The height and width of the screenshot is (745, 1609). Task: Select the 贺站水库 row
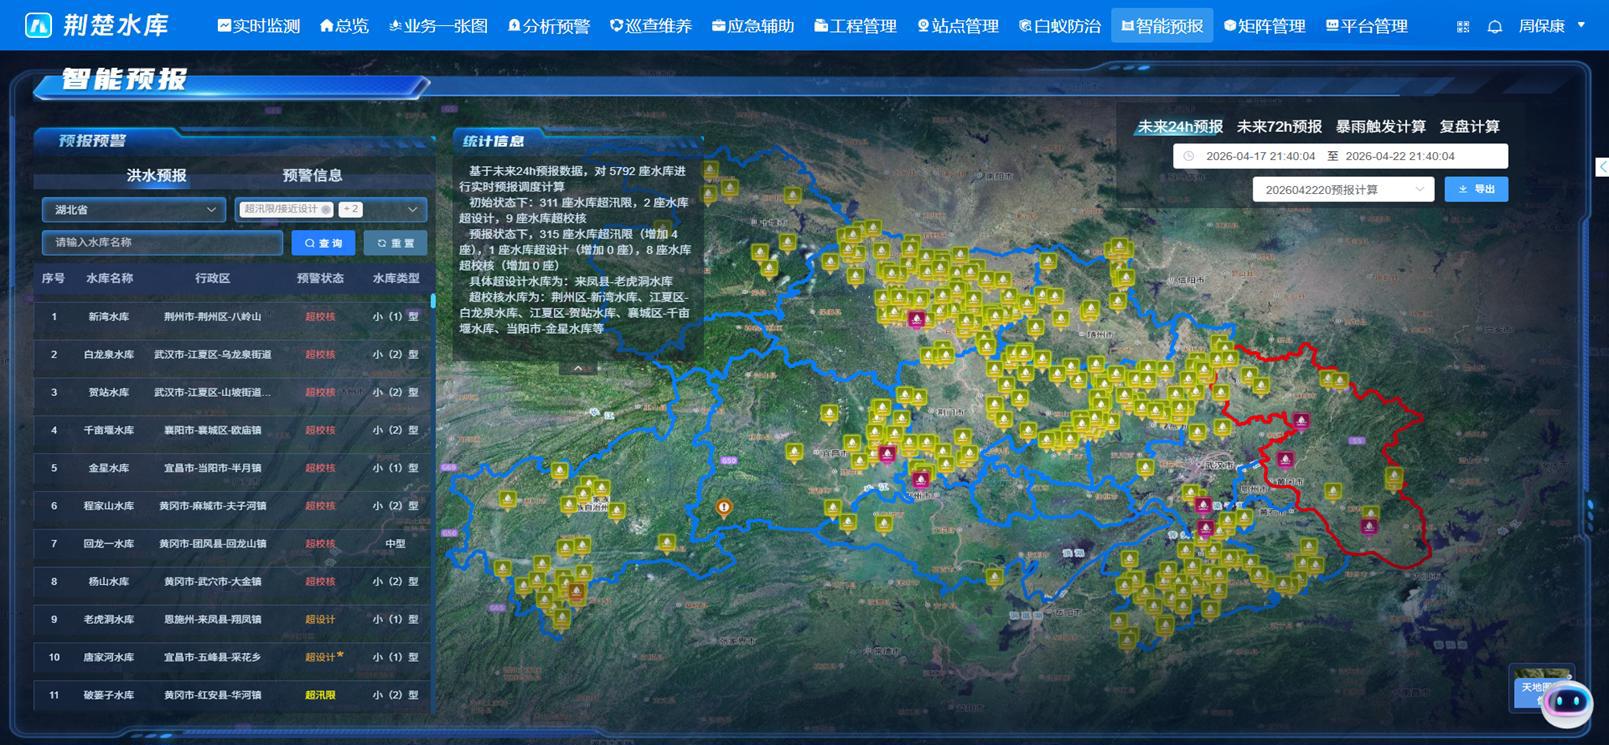pyautogui.click(x=232, y=393)
